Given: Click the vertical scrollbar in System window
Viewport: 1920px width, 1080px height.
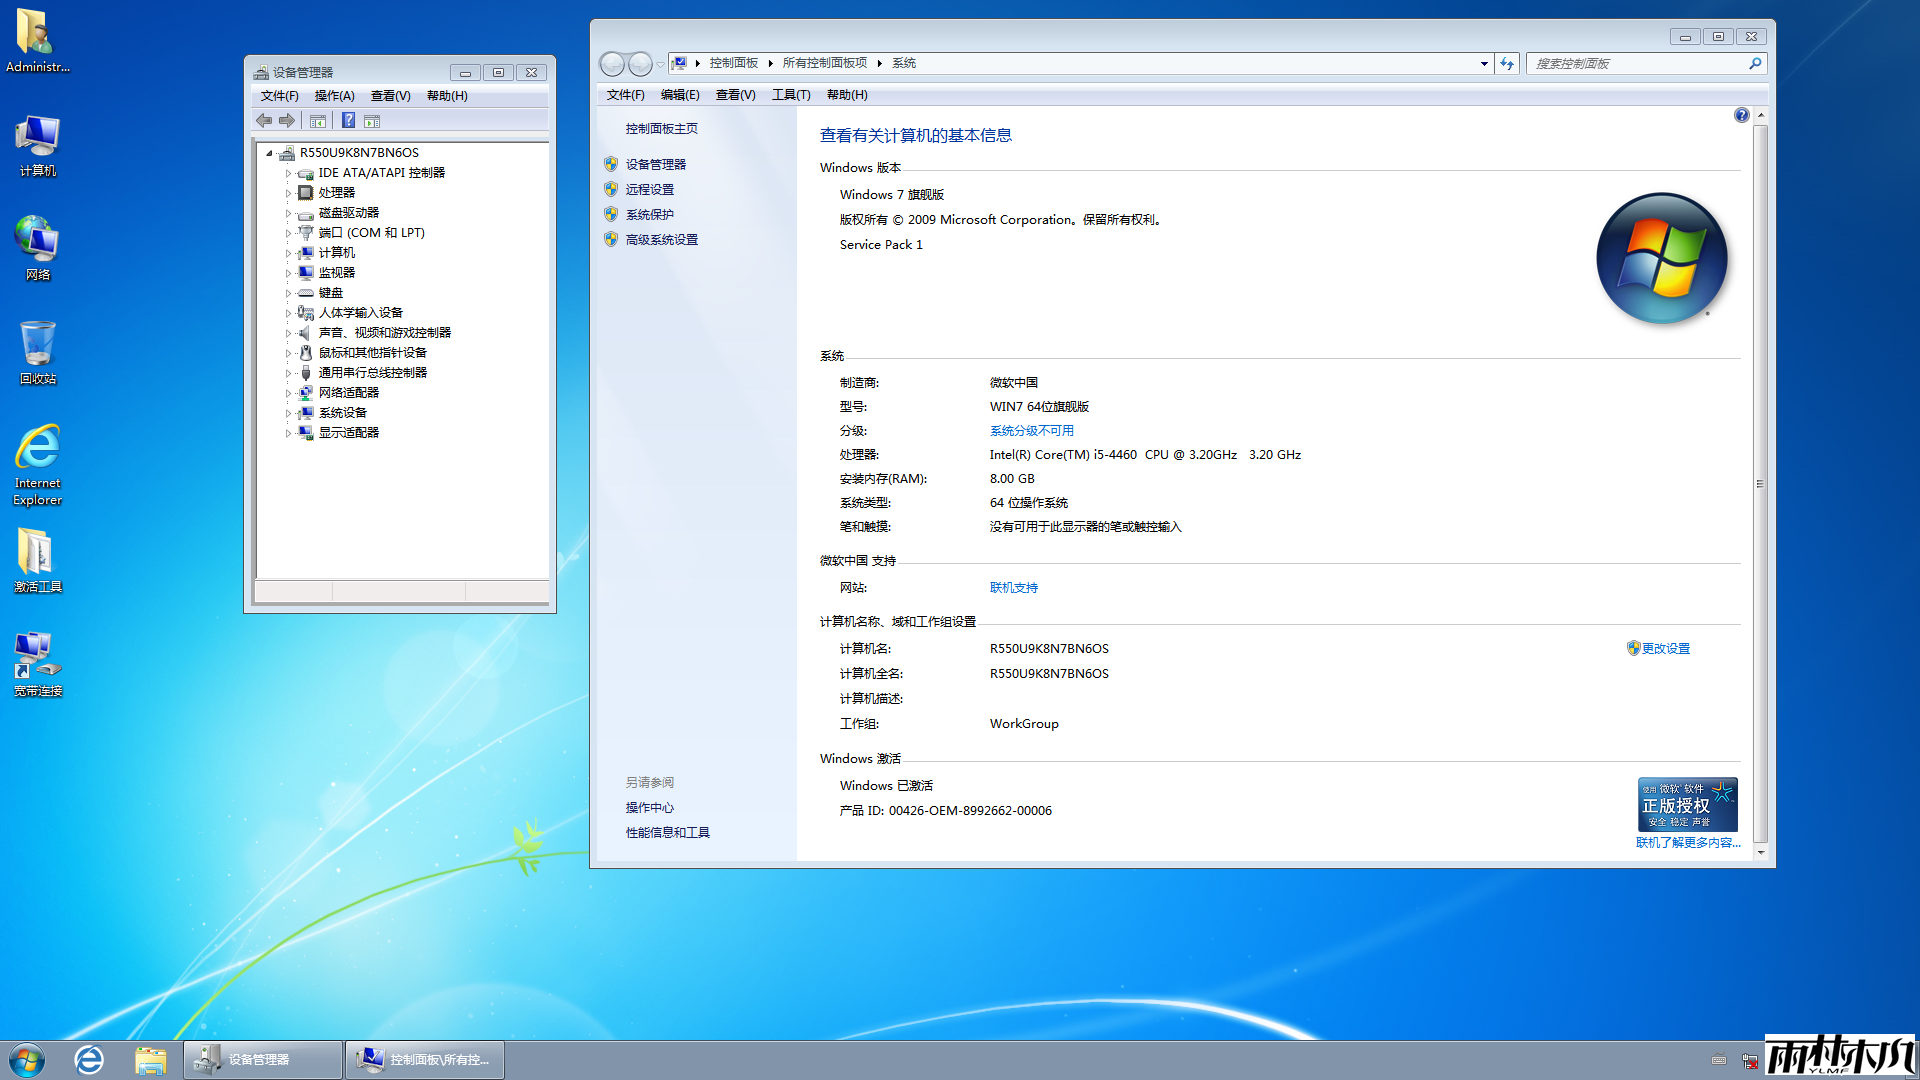Looking at the screenshot, I should pyautogui.click(x=1760, y=483).
